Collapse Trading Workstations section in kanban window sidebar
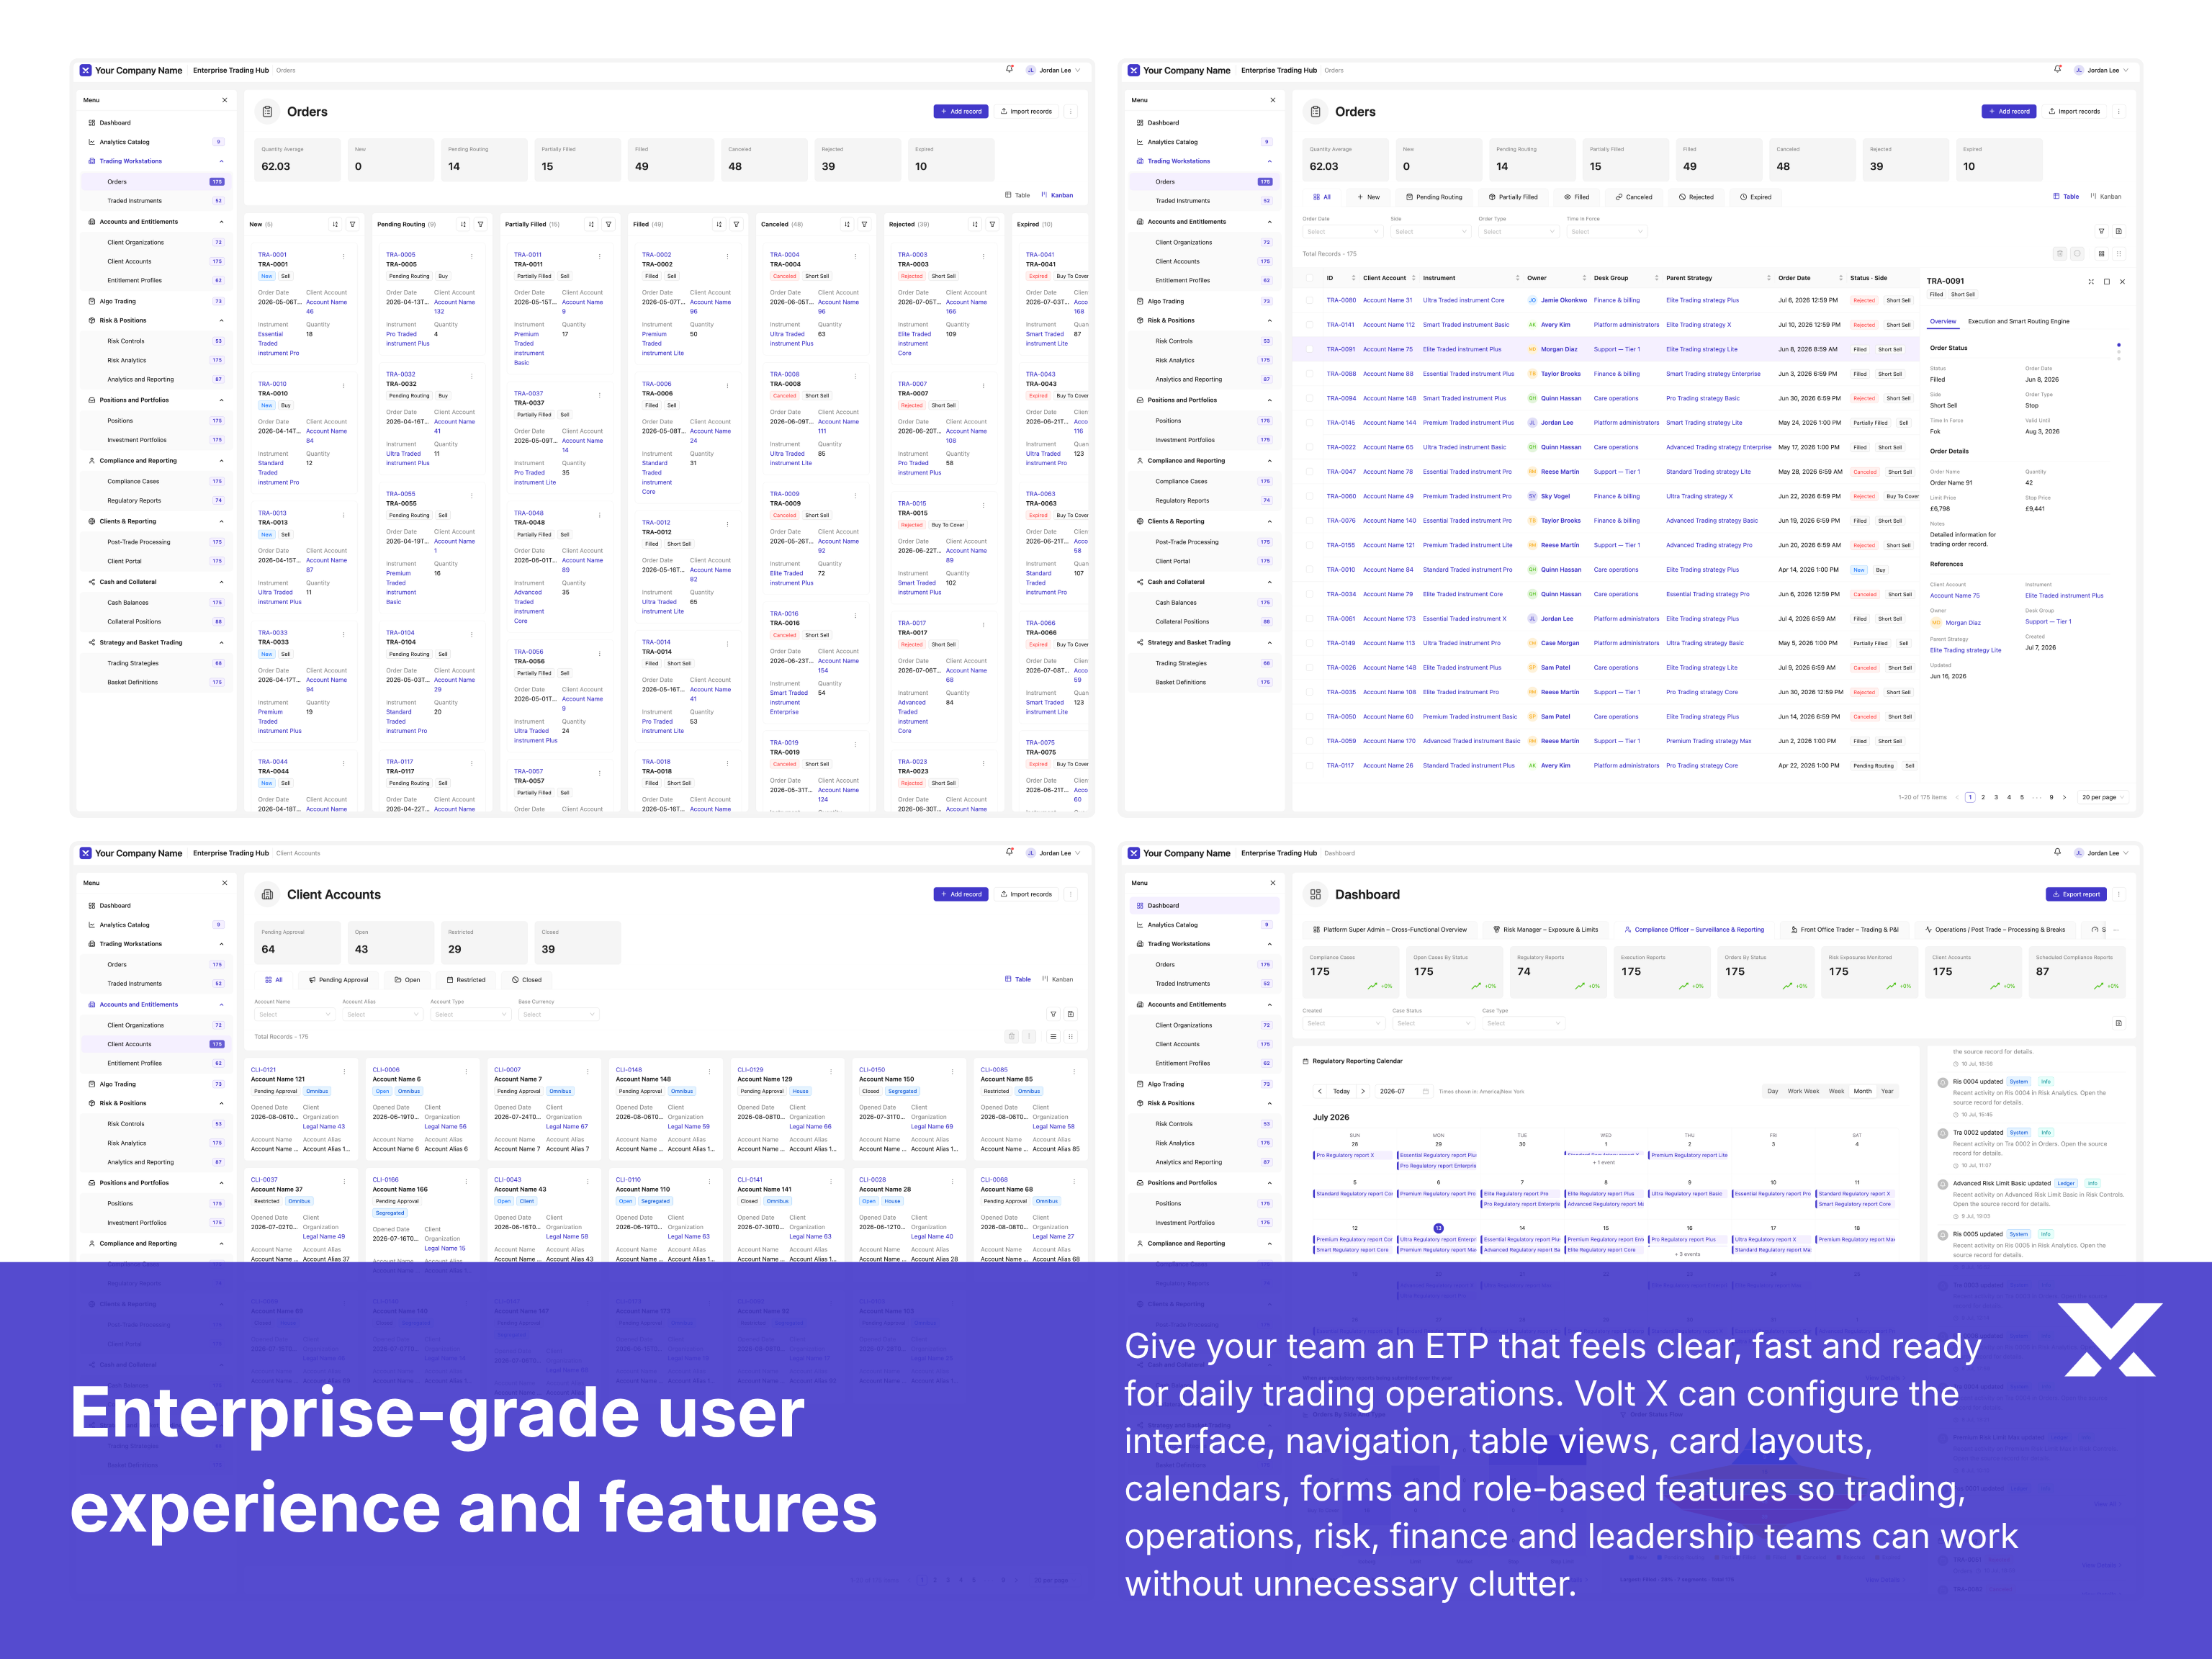 222,161
